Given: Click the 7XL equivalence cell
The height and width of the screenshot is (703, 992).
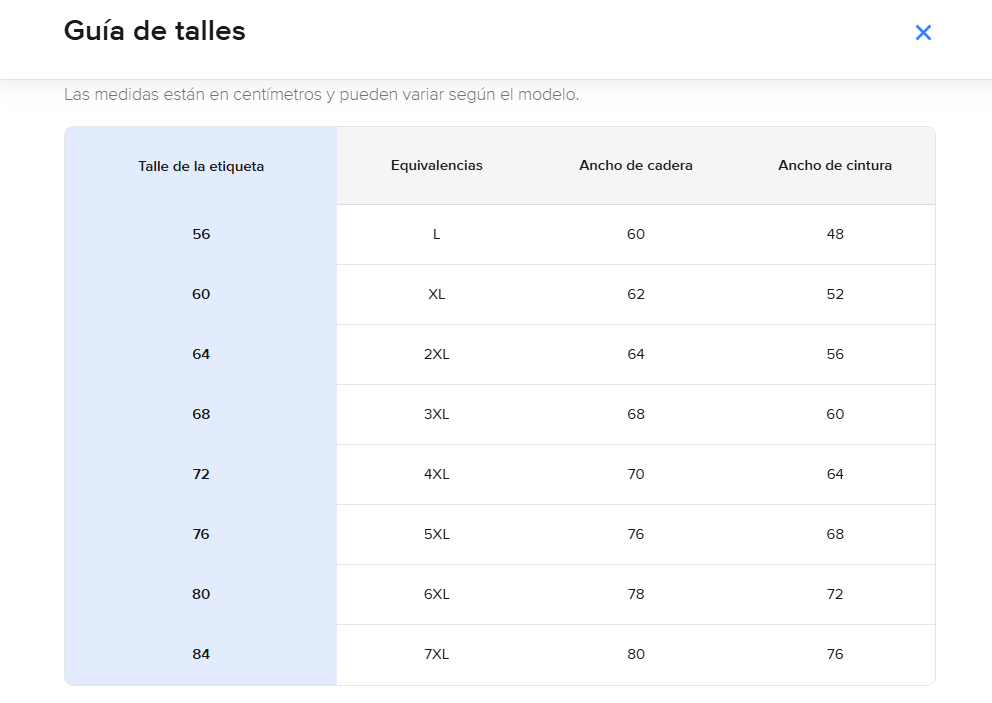Looking at the screenshot, I should pos(436,655).
